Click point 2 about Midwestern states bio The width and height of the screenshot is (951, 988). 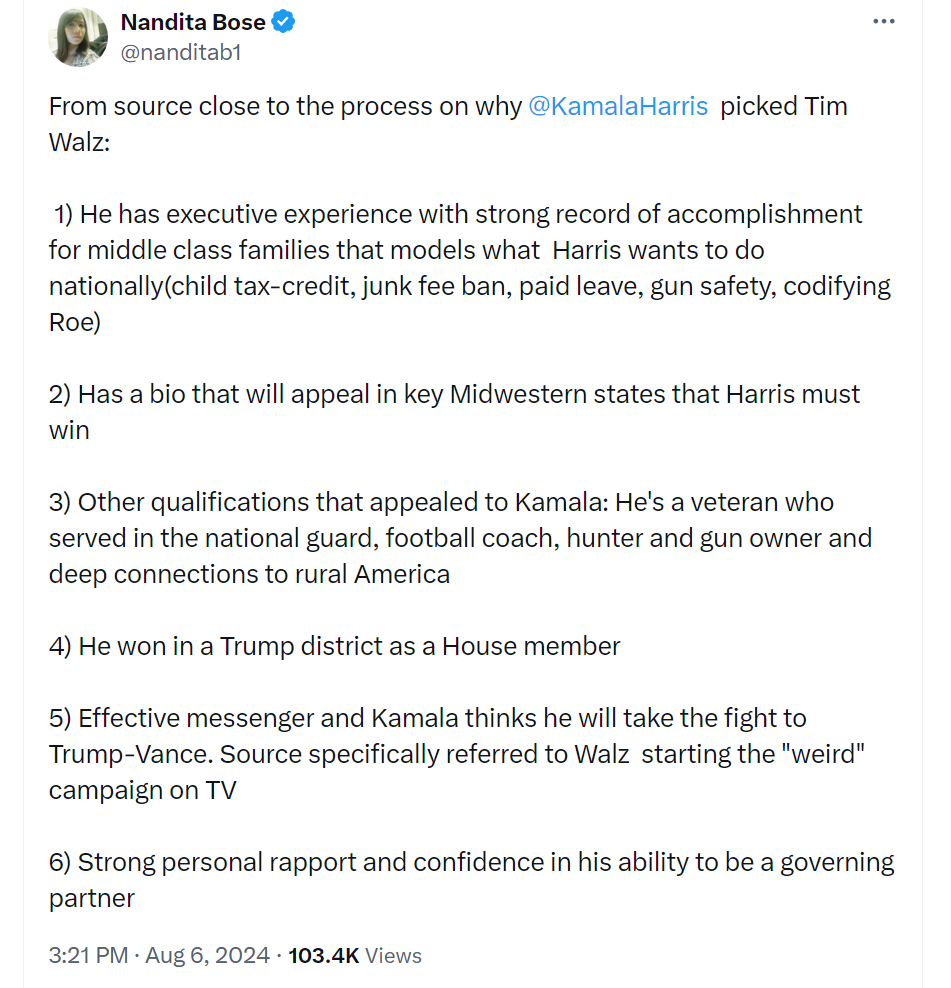coord(454,412)
